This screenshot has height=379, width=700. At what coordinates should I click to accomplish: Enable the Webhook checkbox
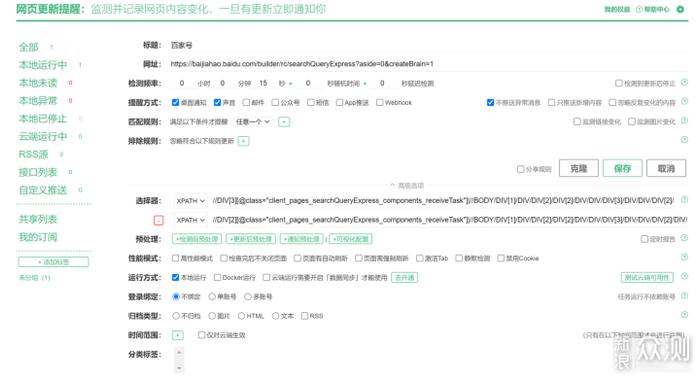point(379,103)
